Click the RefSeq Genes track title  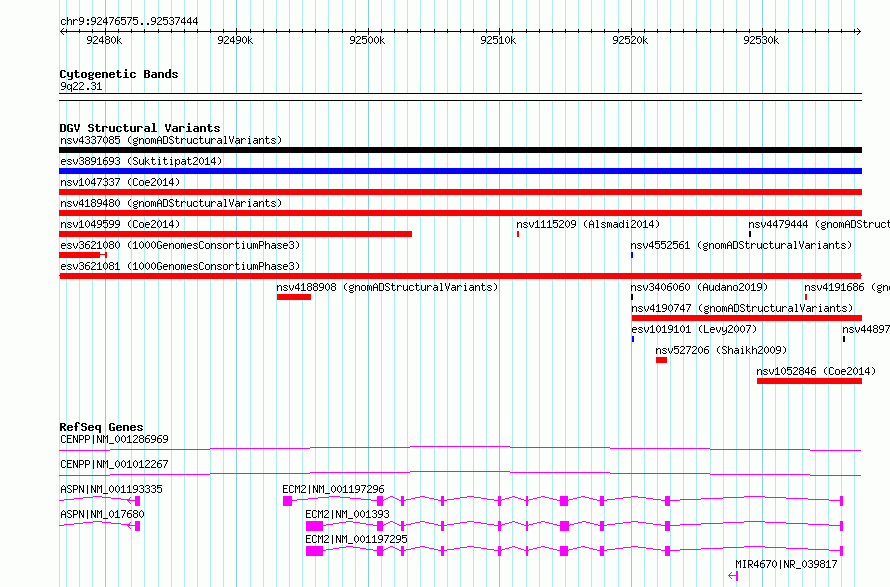101,427
